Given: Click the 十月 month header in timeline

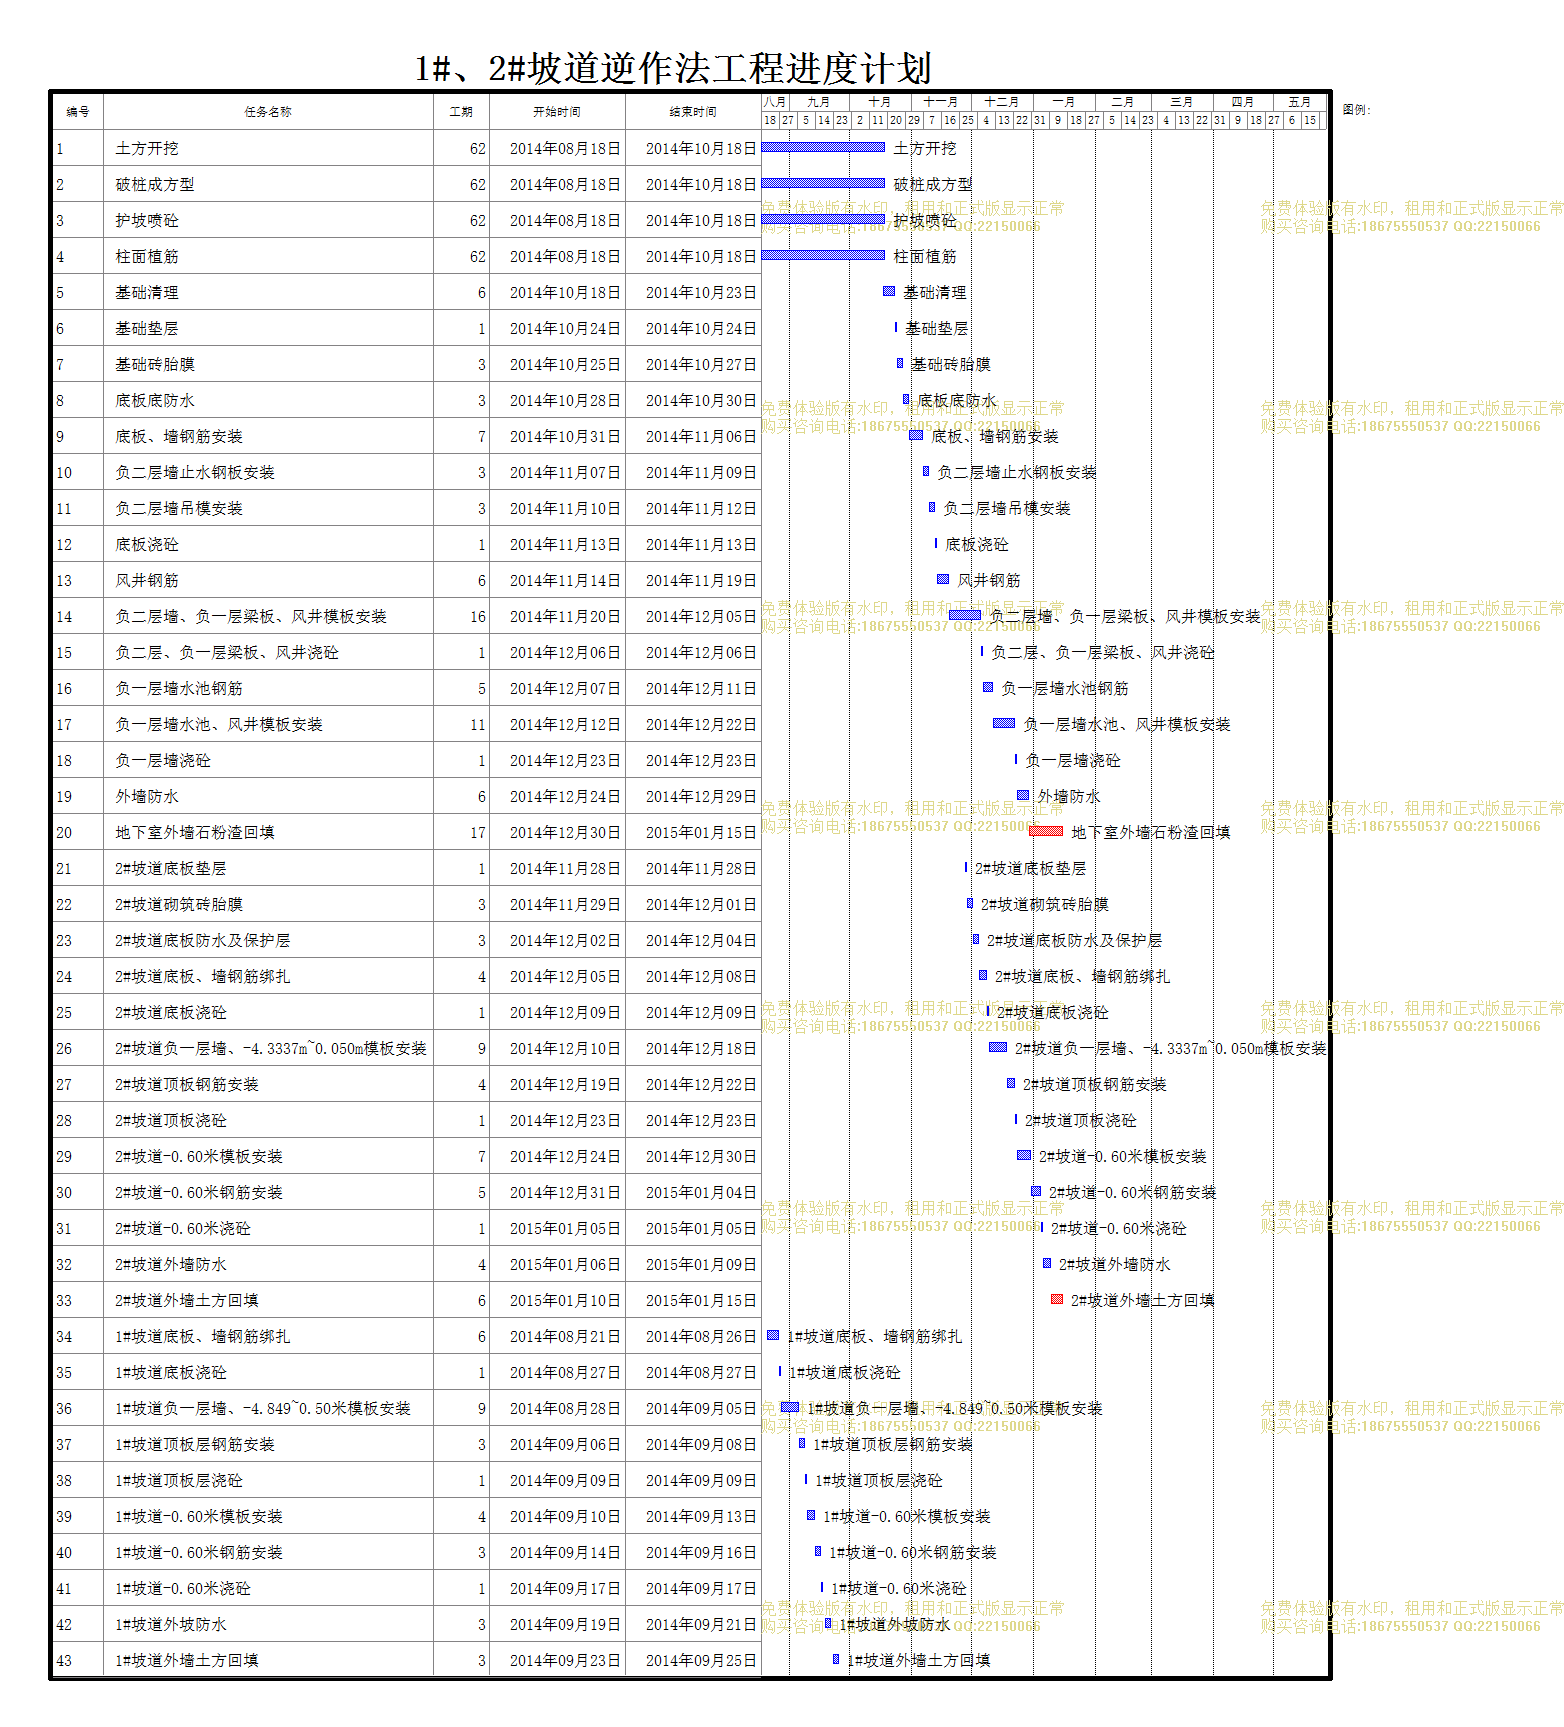Looking at the screenshot, I should click(x=880, y=102).
